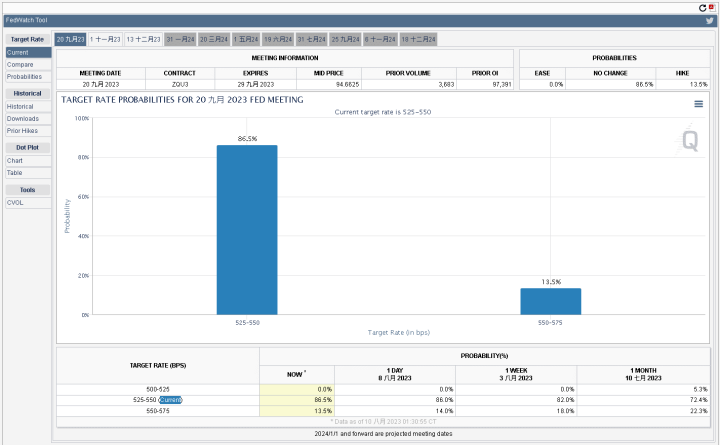
Task: Open the Compare view in sidebar
Action: click(x=28, y=65)
